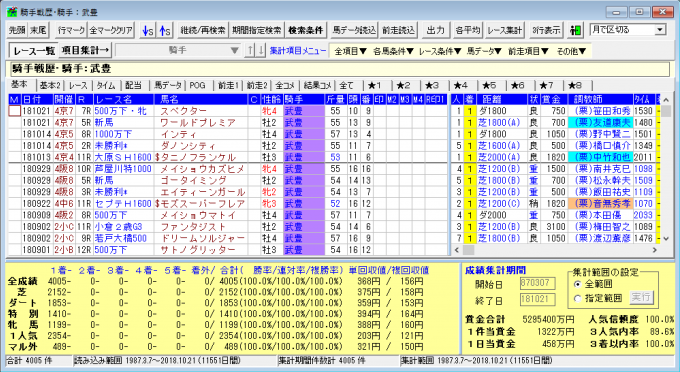
Task: Click the 集計項目メニュー link
Action: click(298, 51)
